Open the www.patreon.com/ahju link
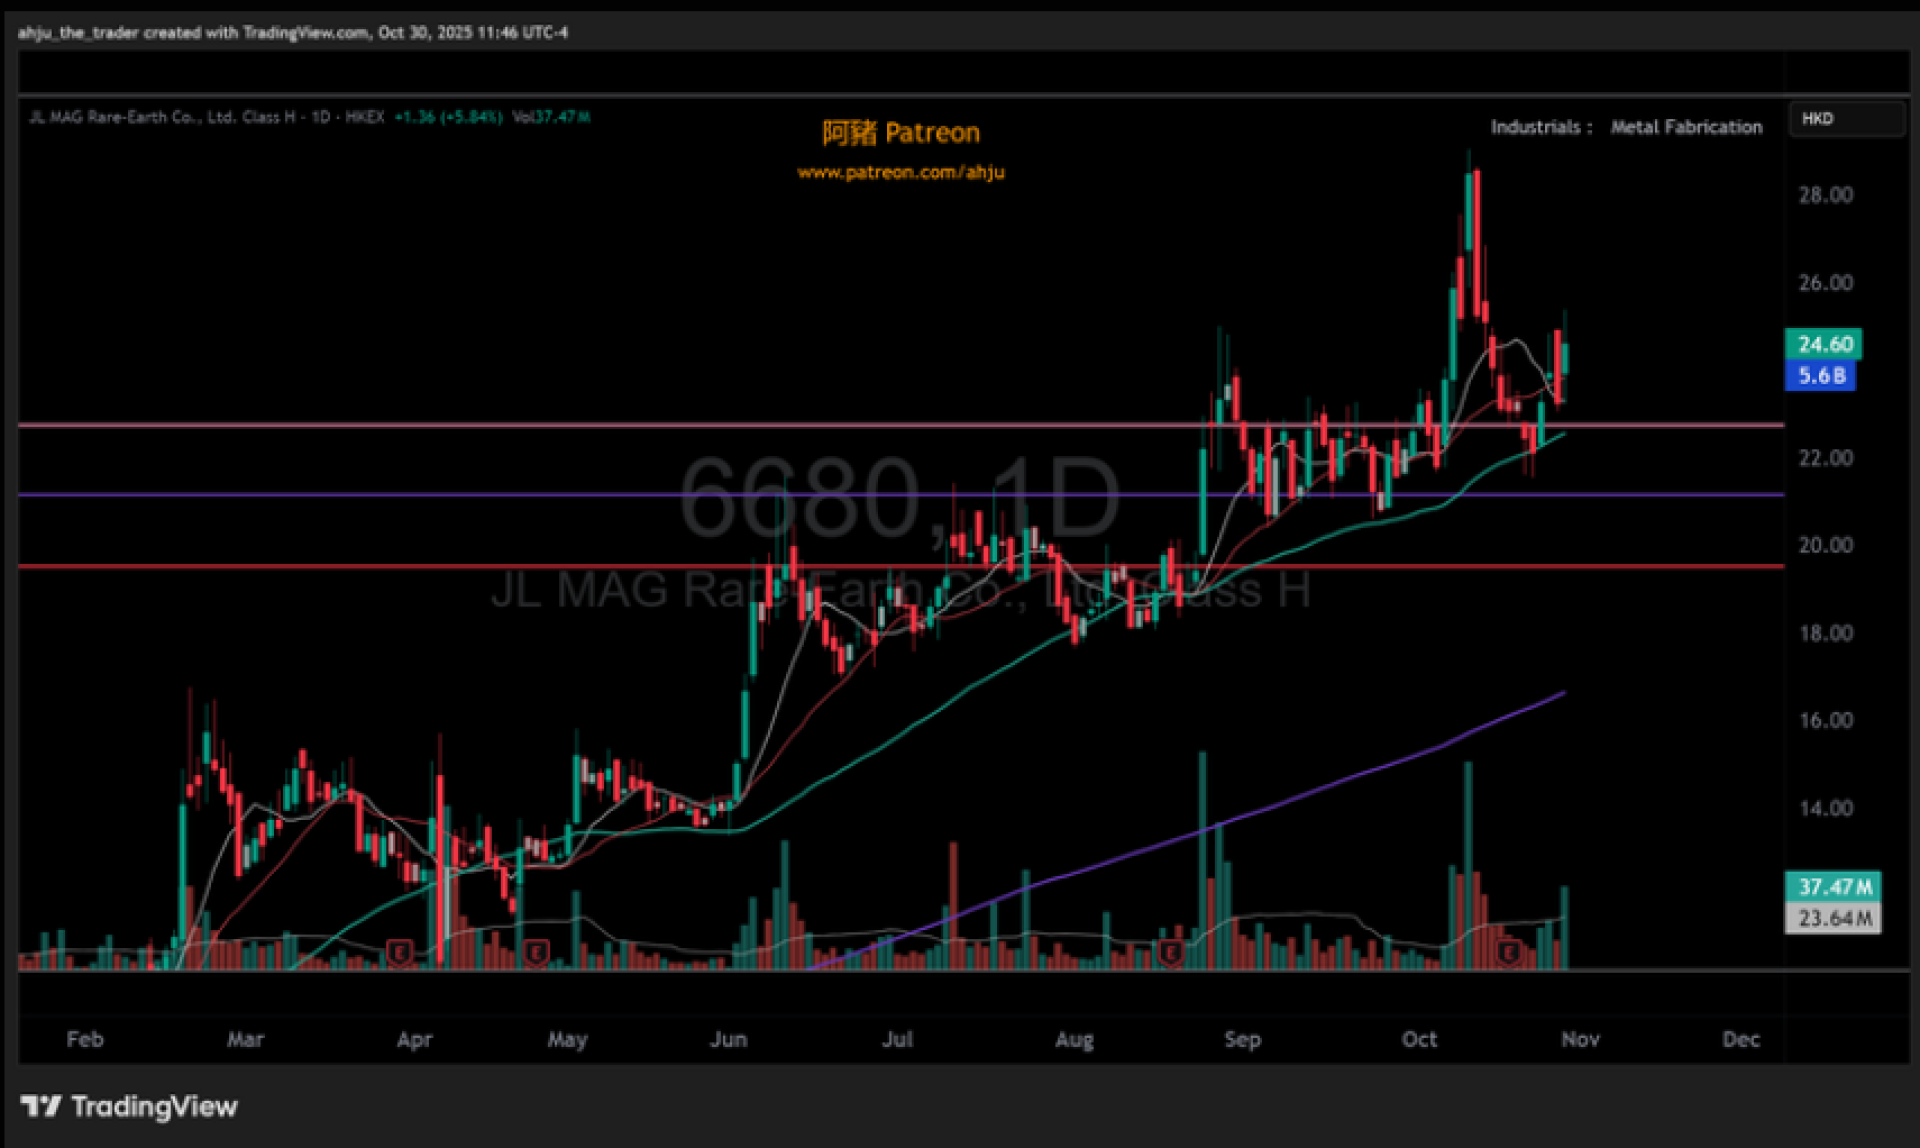 point(900,172)
